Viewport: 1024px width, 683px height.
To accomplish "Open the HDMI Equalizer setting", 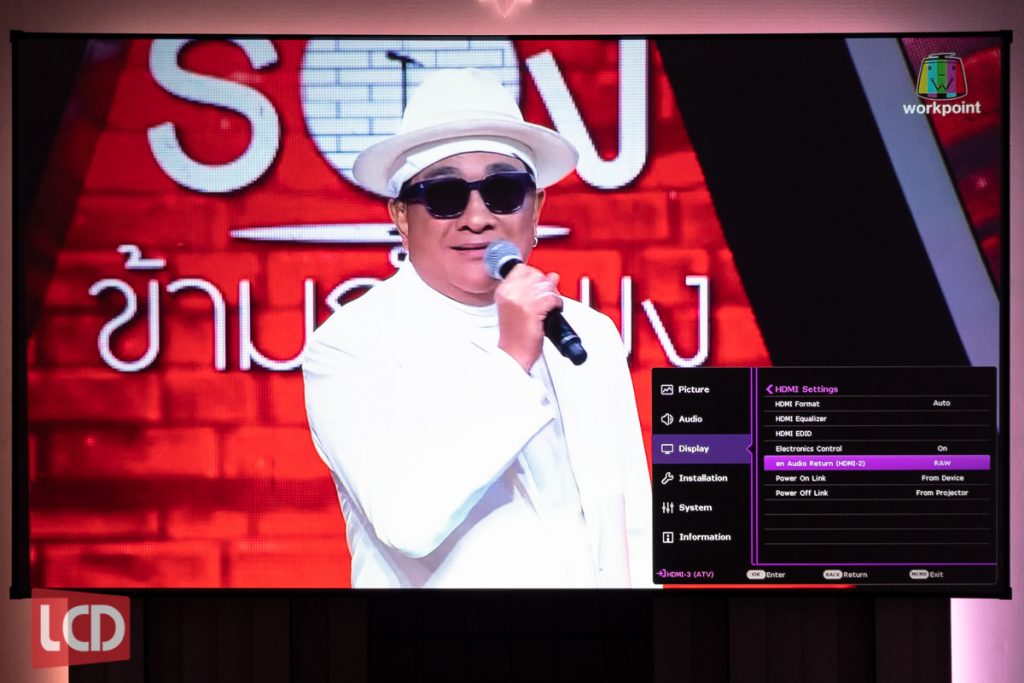I will pos(876,419).
